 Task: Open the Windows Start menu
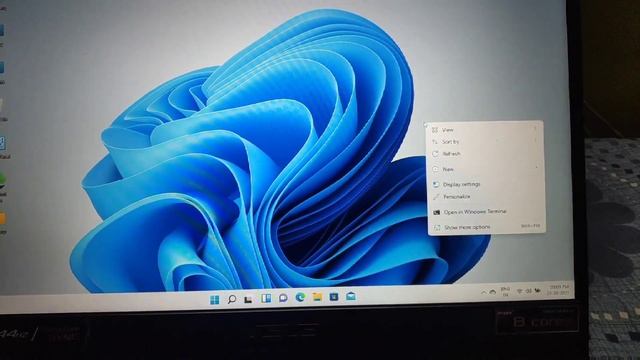[x=214, y=300]
